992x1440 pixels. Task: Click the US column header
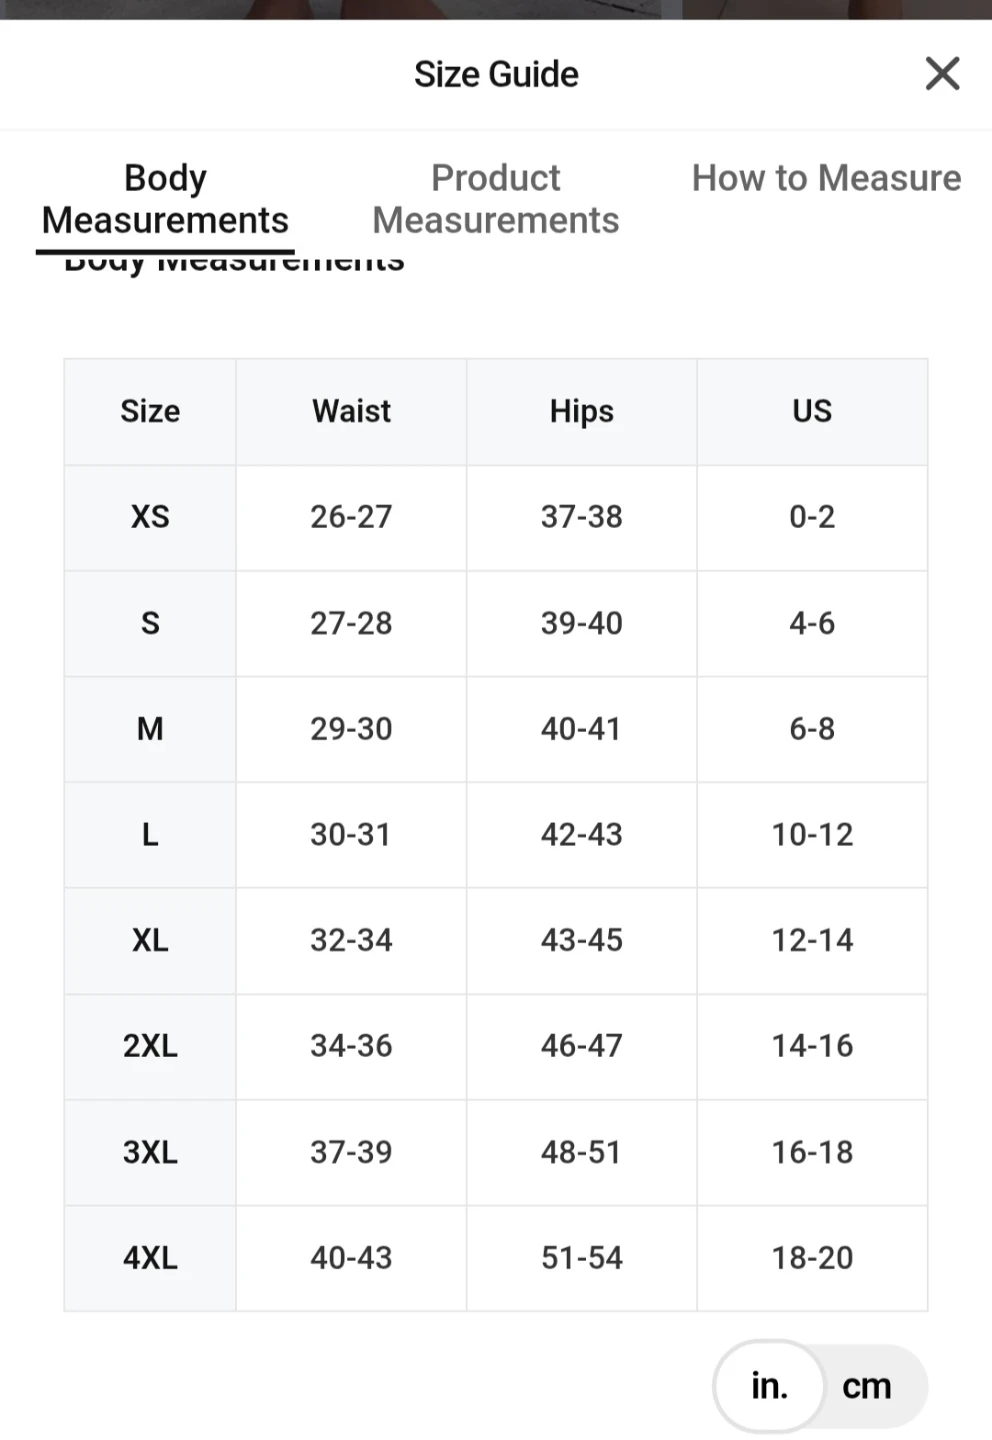(812, 411)
